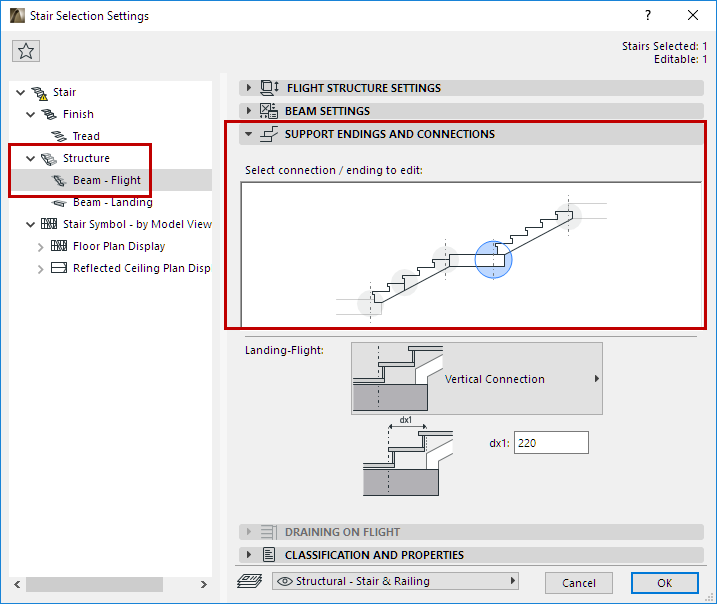Click the Finish tree item icon
The width and height of the screenshot is (717, 604).
49,114
